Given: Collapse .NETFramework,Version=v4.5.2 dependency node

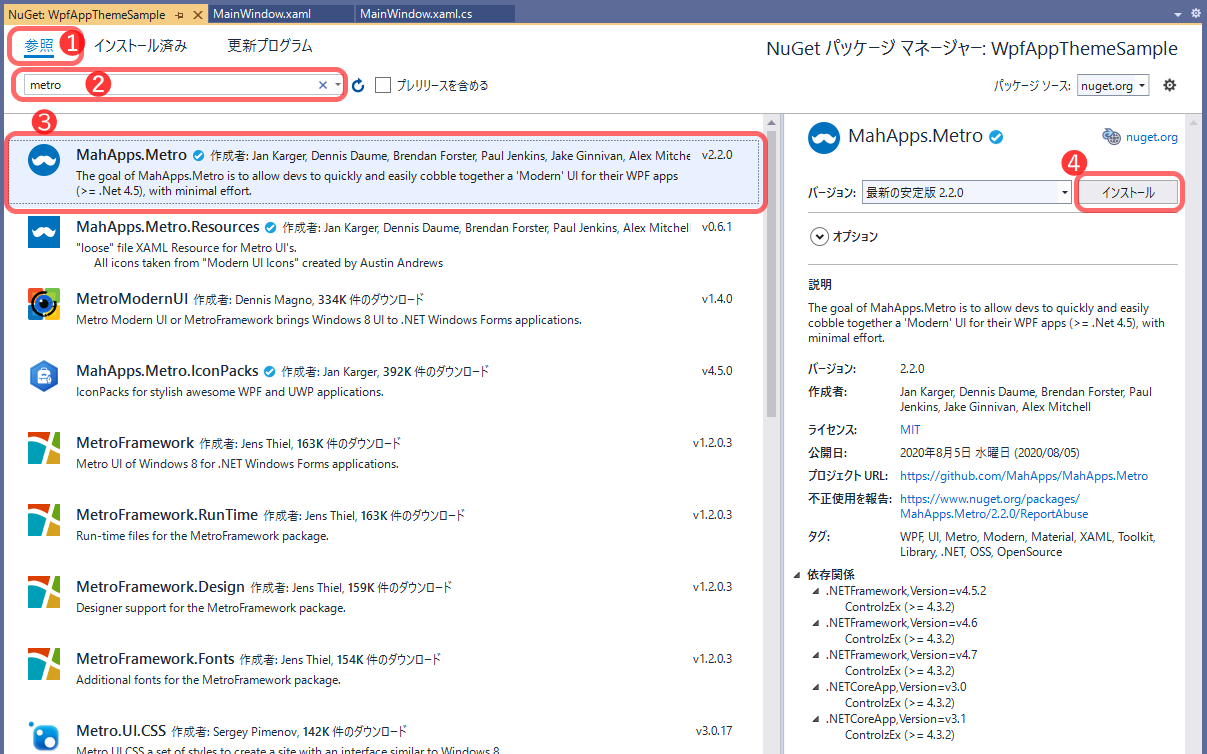Looking at the screenshot, I should coord(815,591).
